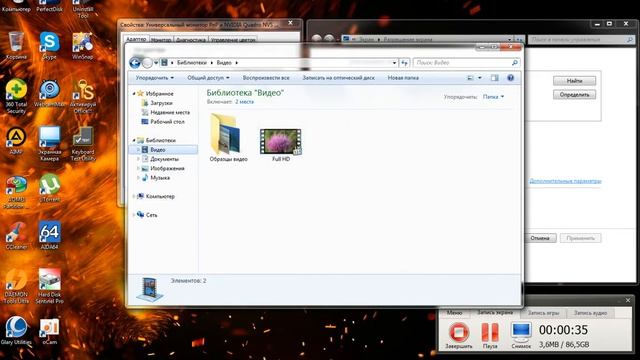Stop recording with the Завершить button
640x360 pixels.
click(x=458, y=335)
